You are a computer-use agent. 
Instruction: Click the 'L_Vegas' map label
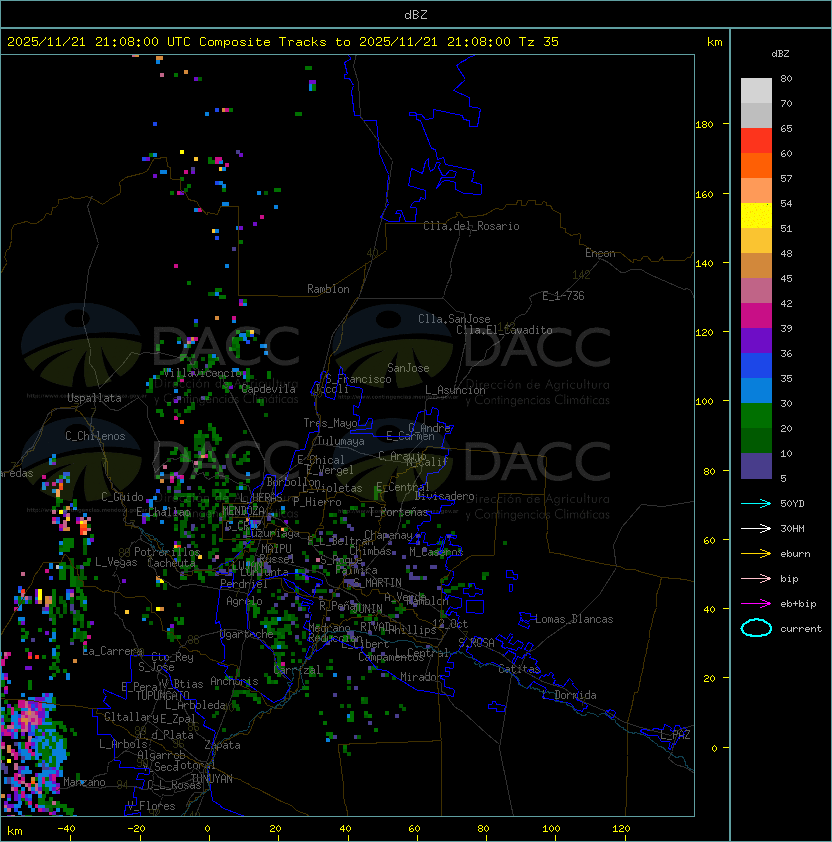click(116, 562)
